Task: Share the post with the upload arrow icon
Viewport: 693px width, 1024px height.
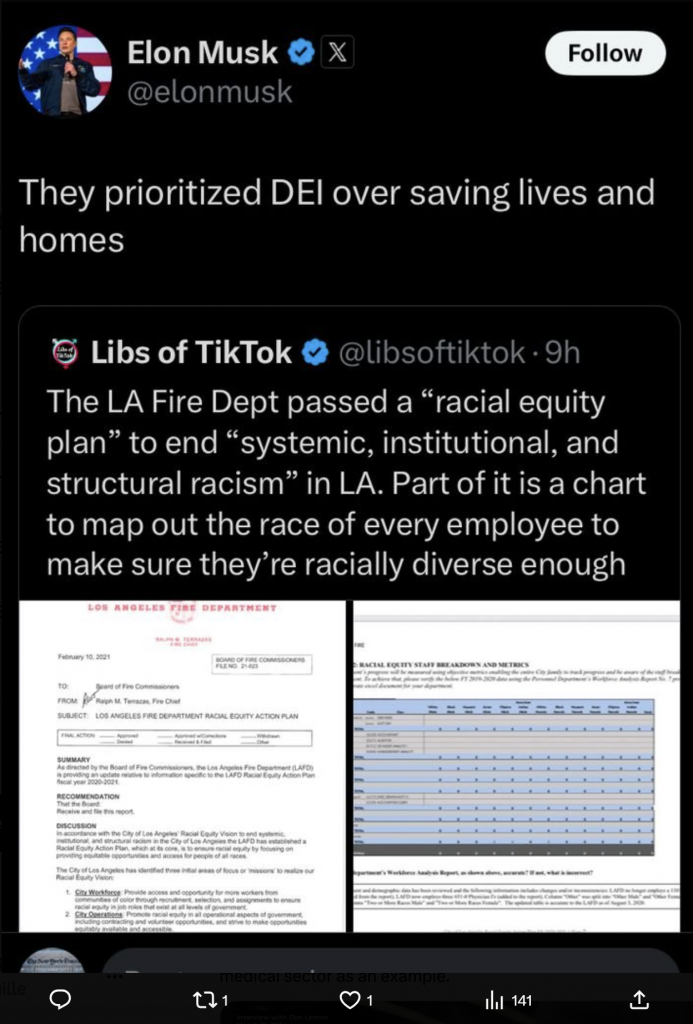Action: tap(639, 1000)
